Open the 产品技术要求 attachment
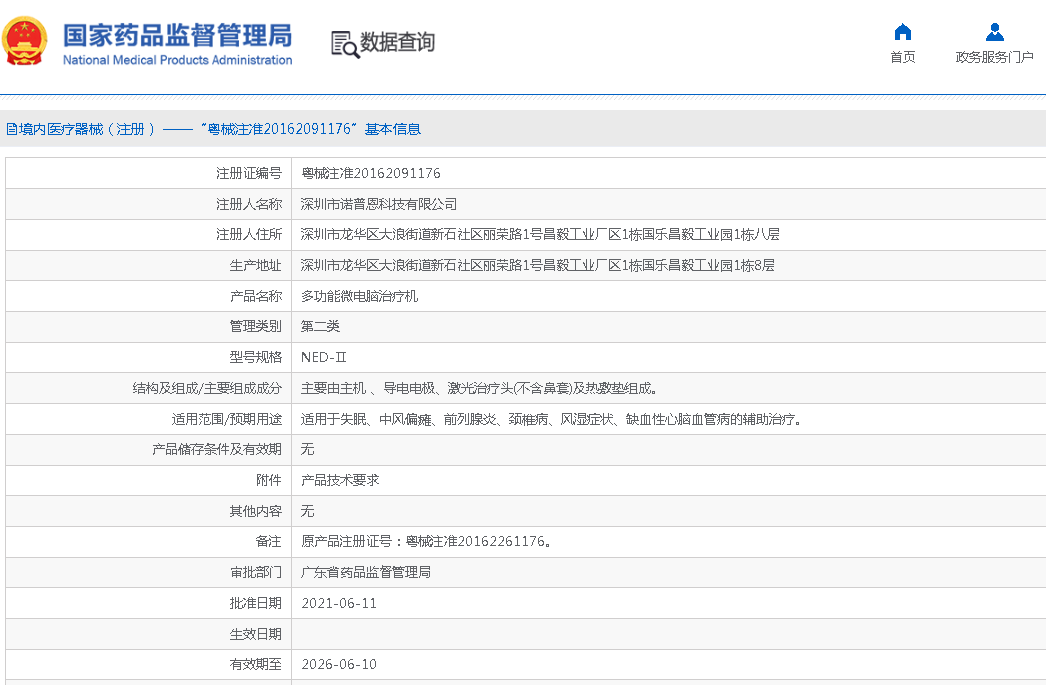 (340, 480)
